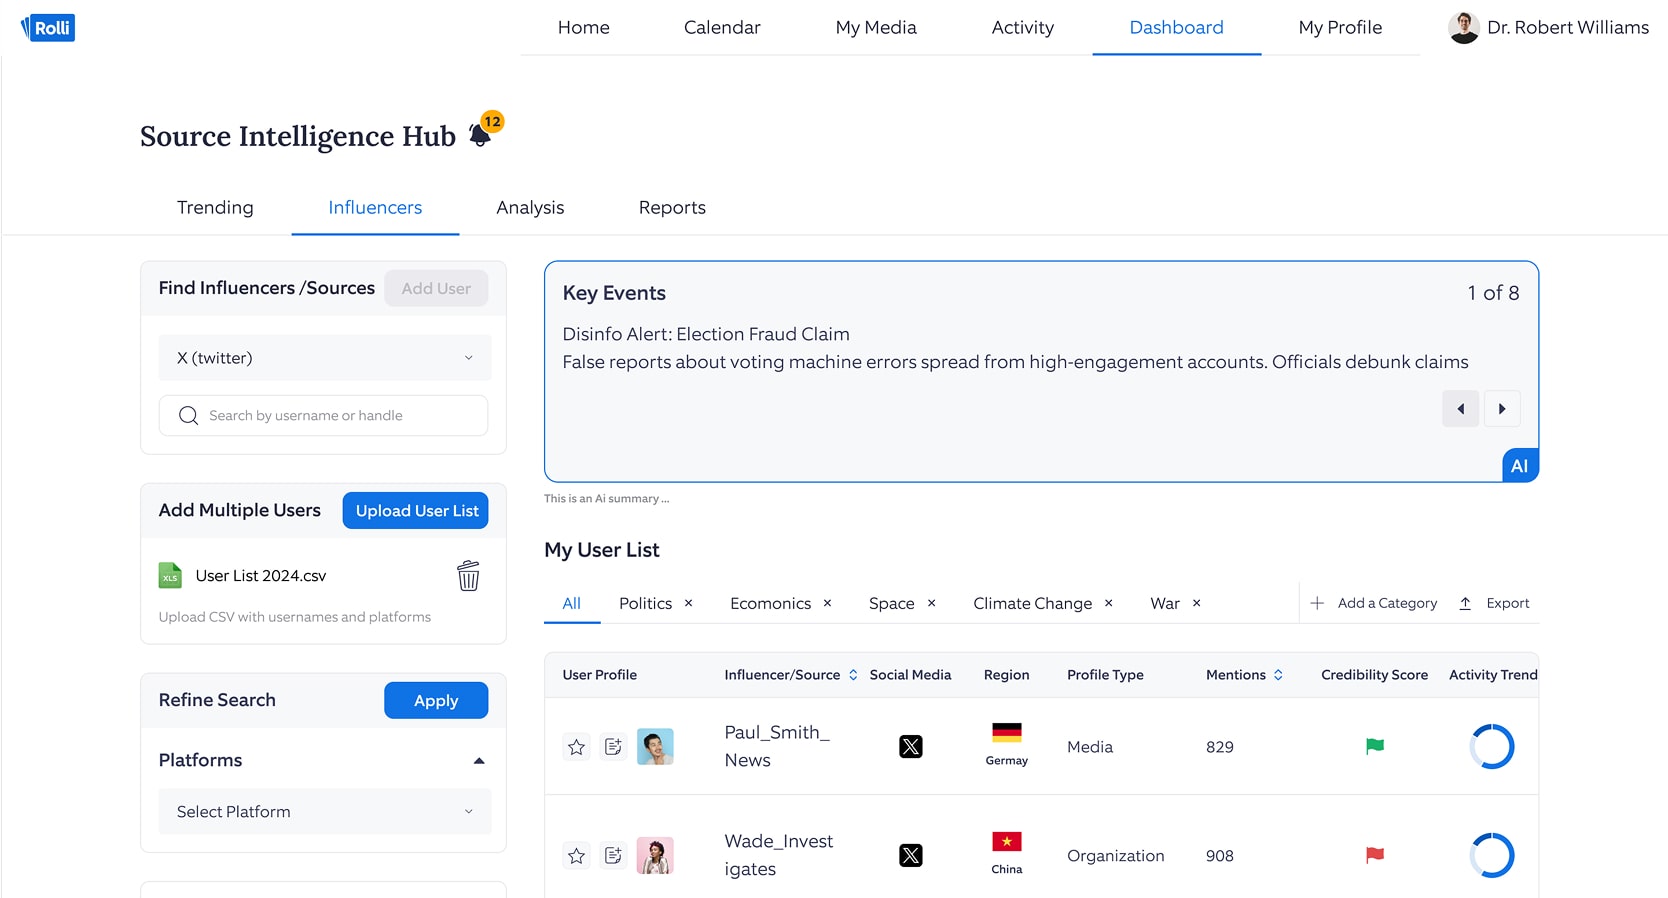Switch to the Influencers tab
Screen dimensions: 1668x898
coord(375,208)
